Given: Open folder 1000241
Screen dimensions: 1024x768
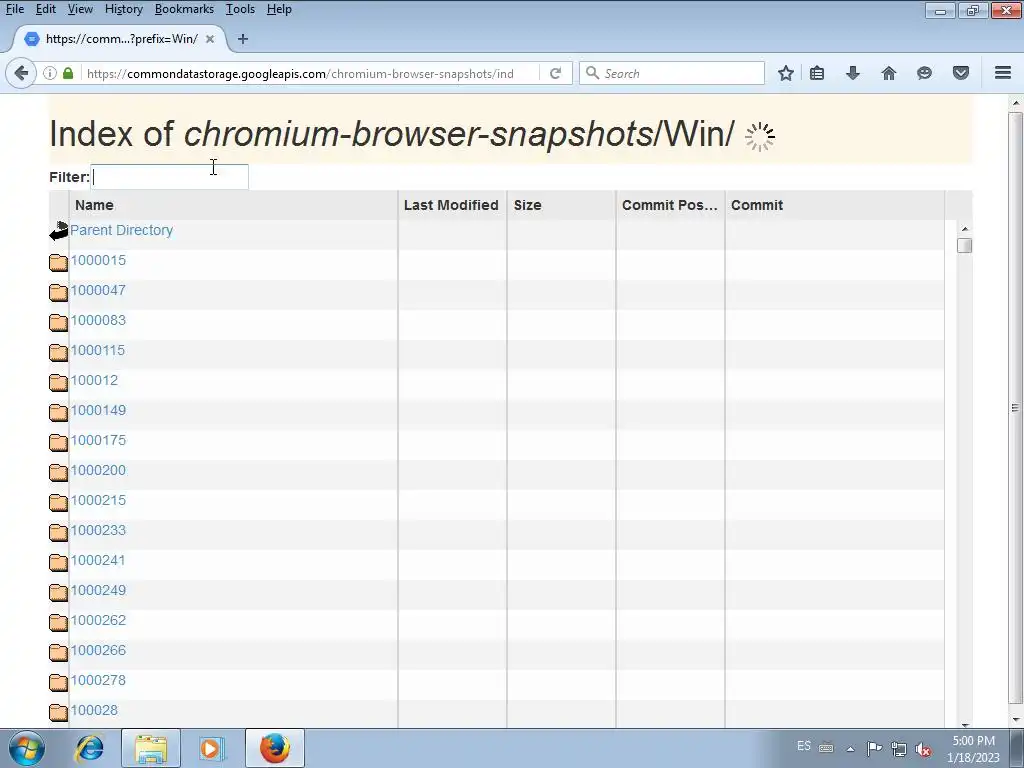Looking at the screenshot, I should pyautogui.click(x=98, y=560).
